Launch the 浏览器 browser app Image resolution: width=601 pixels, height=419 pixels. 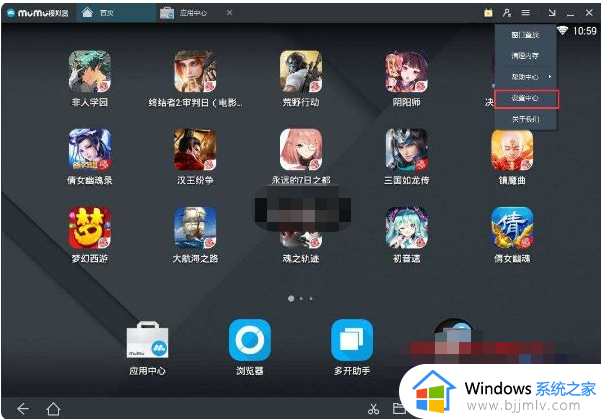(x=250, y=340)
